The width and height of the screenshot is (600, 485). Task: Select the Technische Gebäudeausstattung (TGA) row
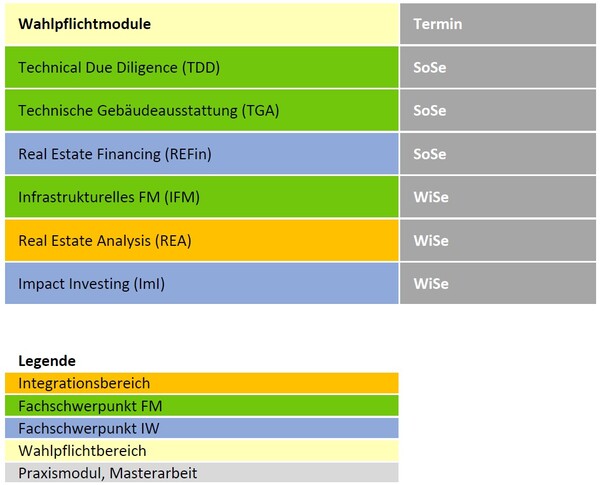[x=200, y=111]
